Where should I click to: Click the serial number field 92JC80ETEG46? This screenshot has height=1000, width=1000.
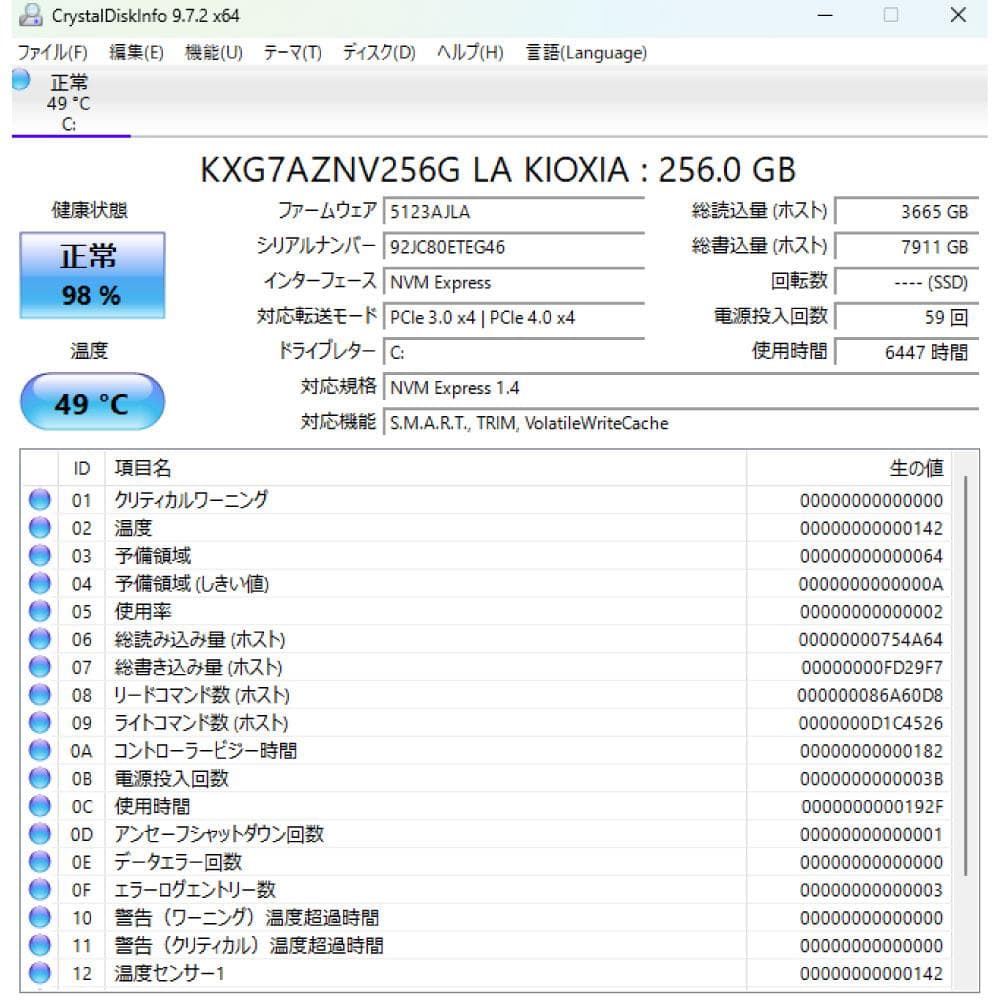tap(514, 247)
